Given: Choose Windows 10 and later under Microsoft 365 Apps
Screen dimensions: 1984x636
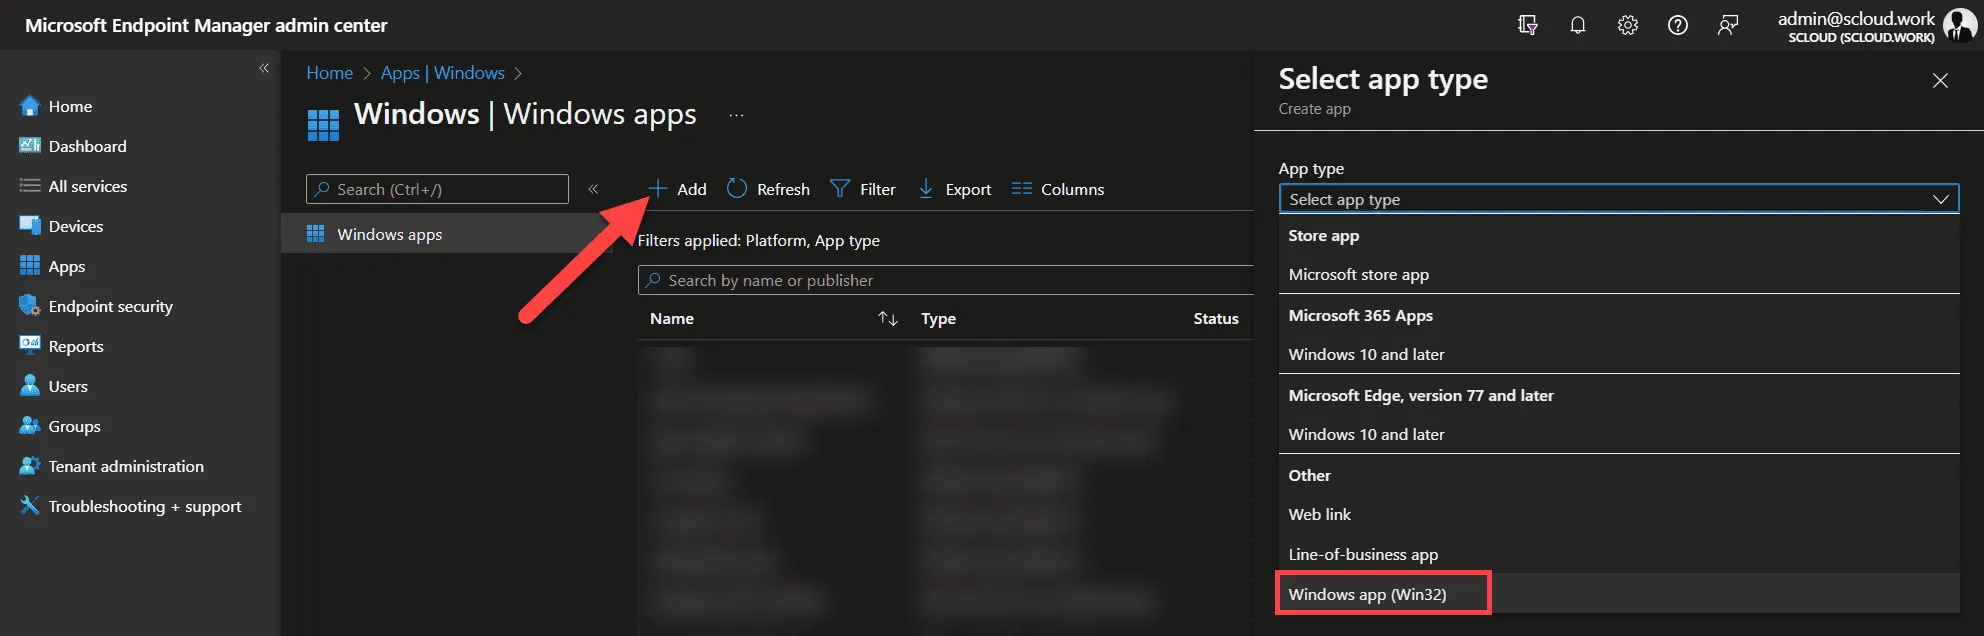Looking at the screenshot, I should tap(1618, 354).
